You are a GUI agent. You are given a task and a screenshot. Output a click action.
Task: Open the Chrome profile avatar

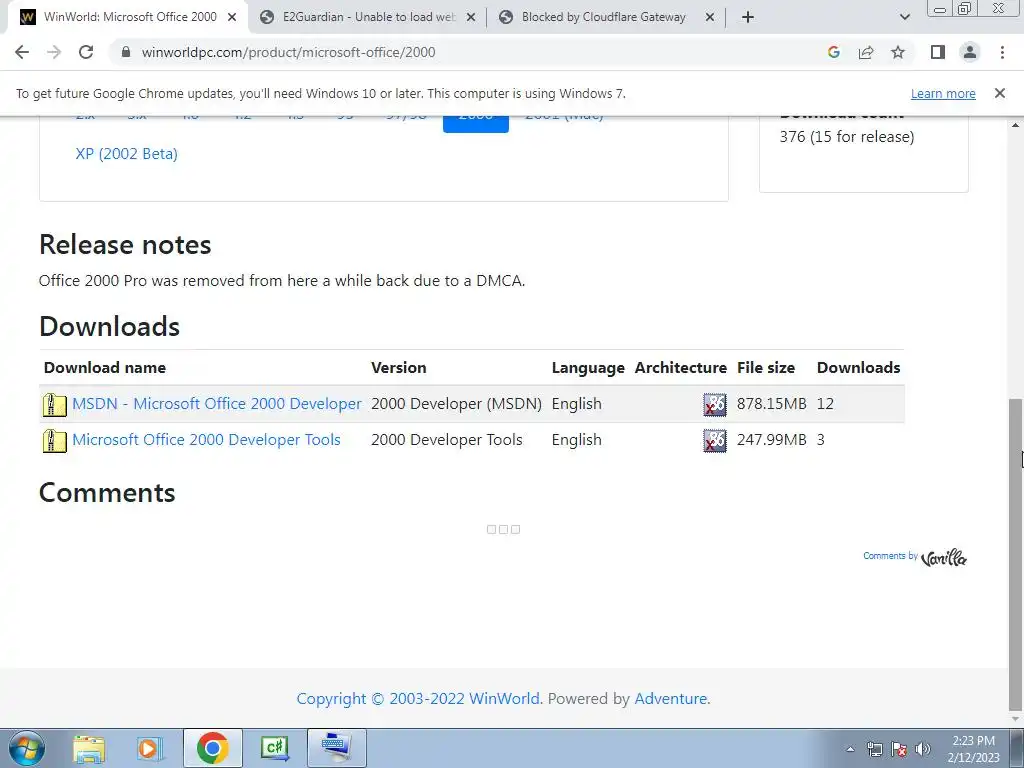tap(970, 52)
